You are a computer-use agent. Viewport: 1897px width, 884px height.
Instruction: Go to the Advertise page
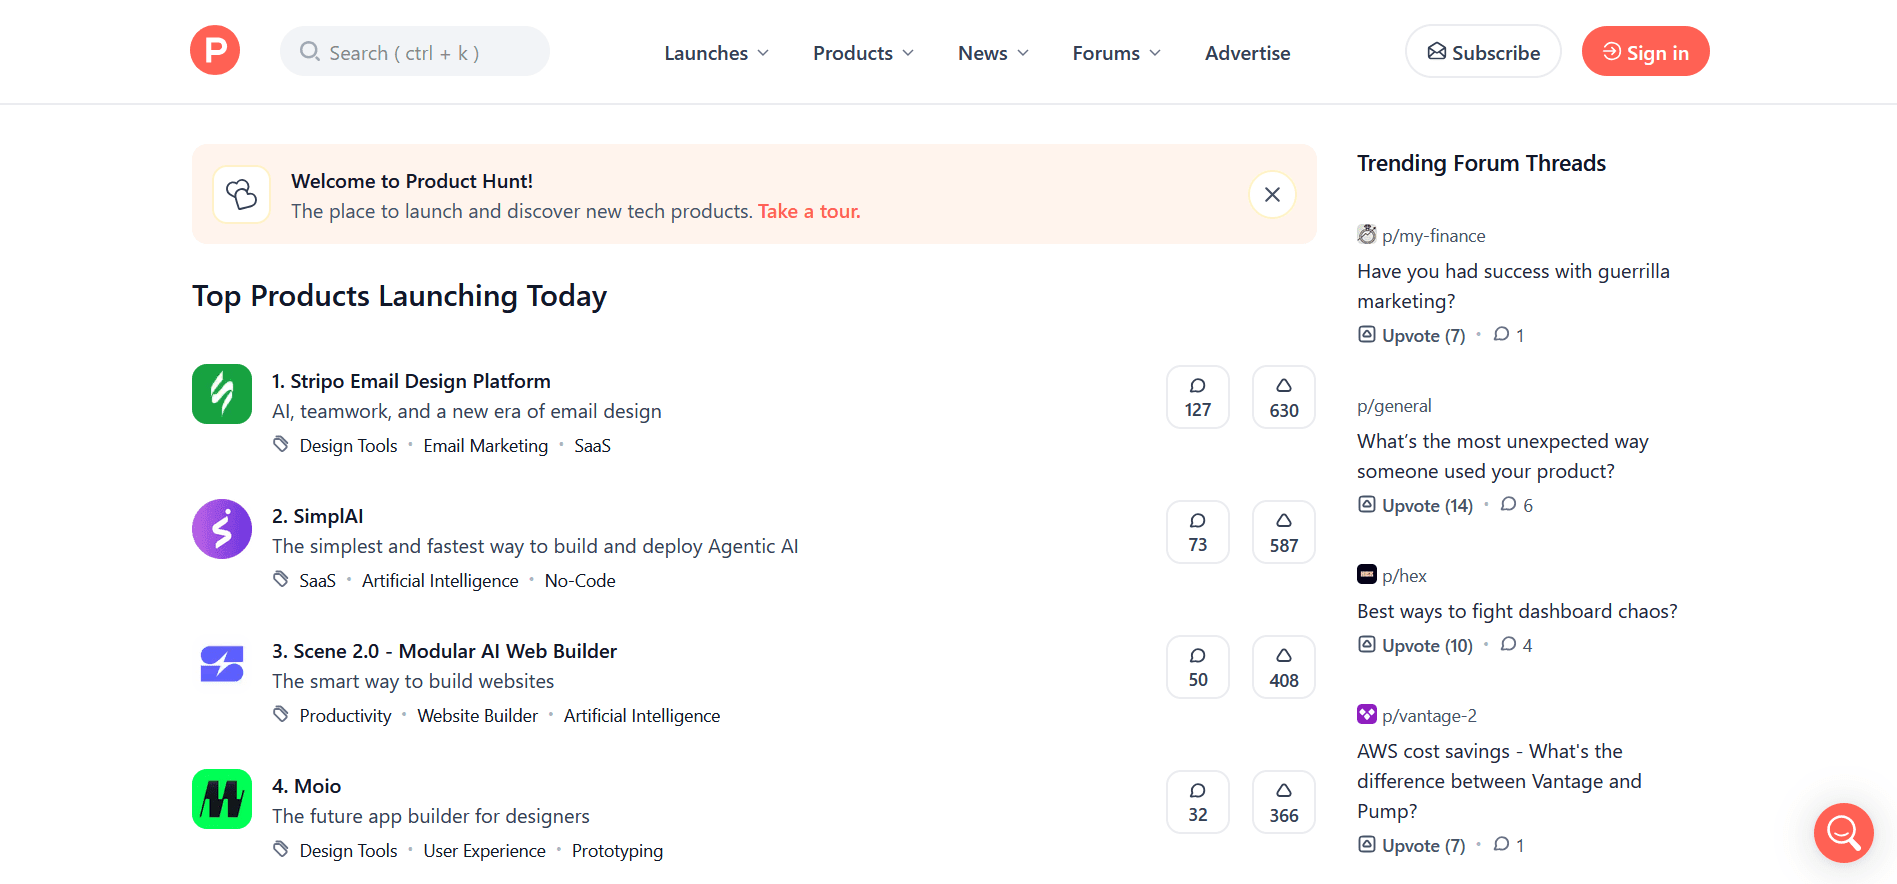[1247, 53]
